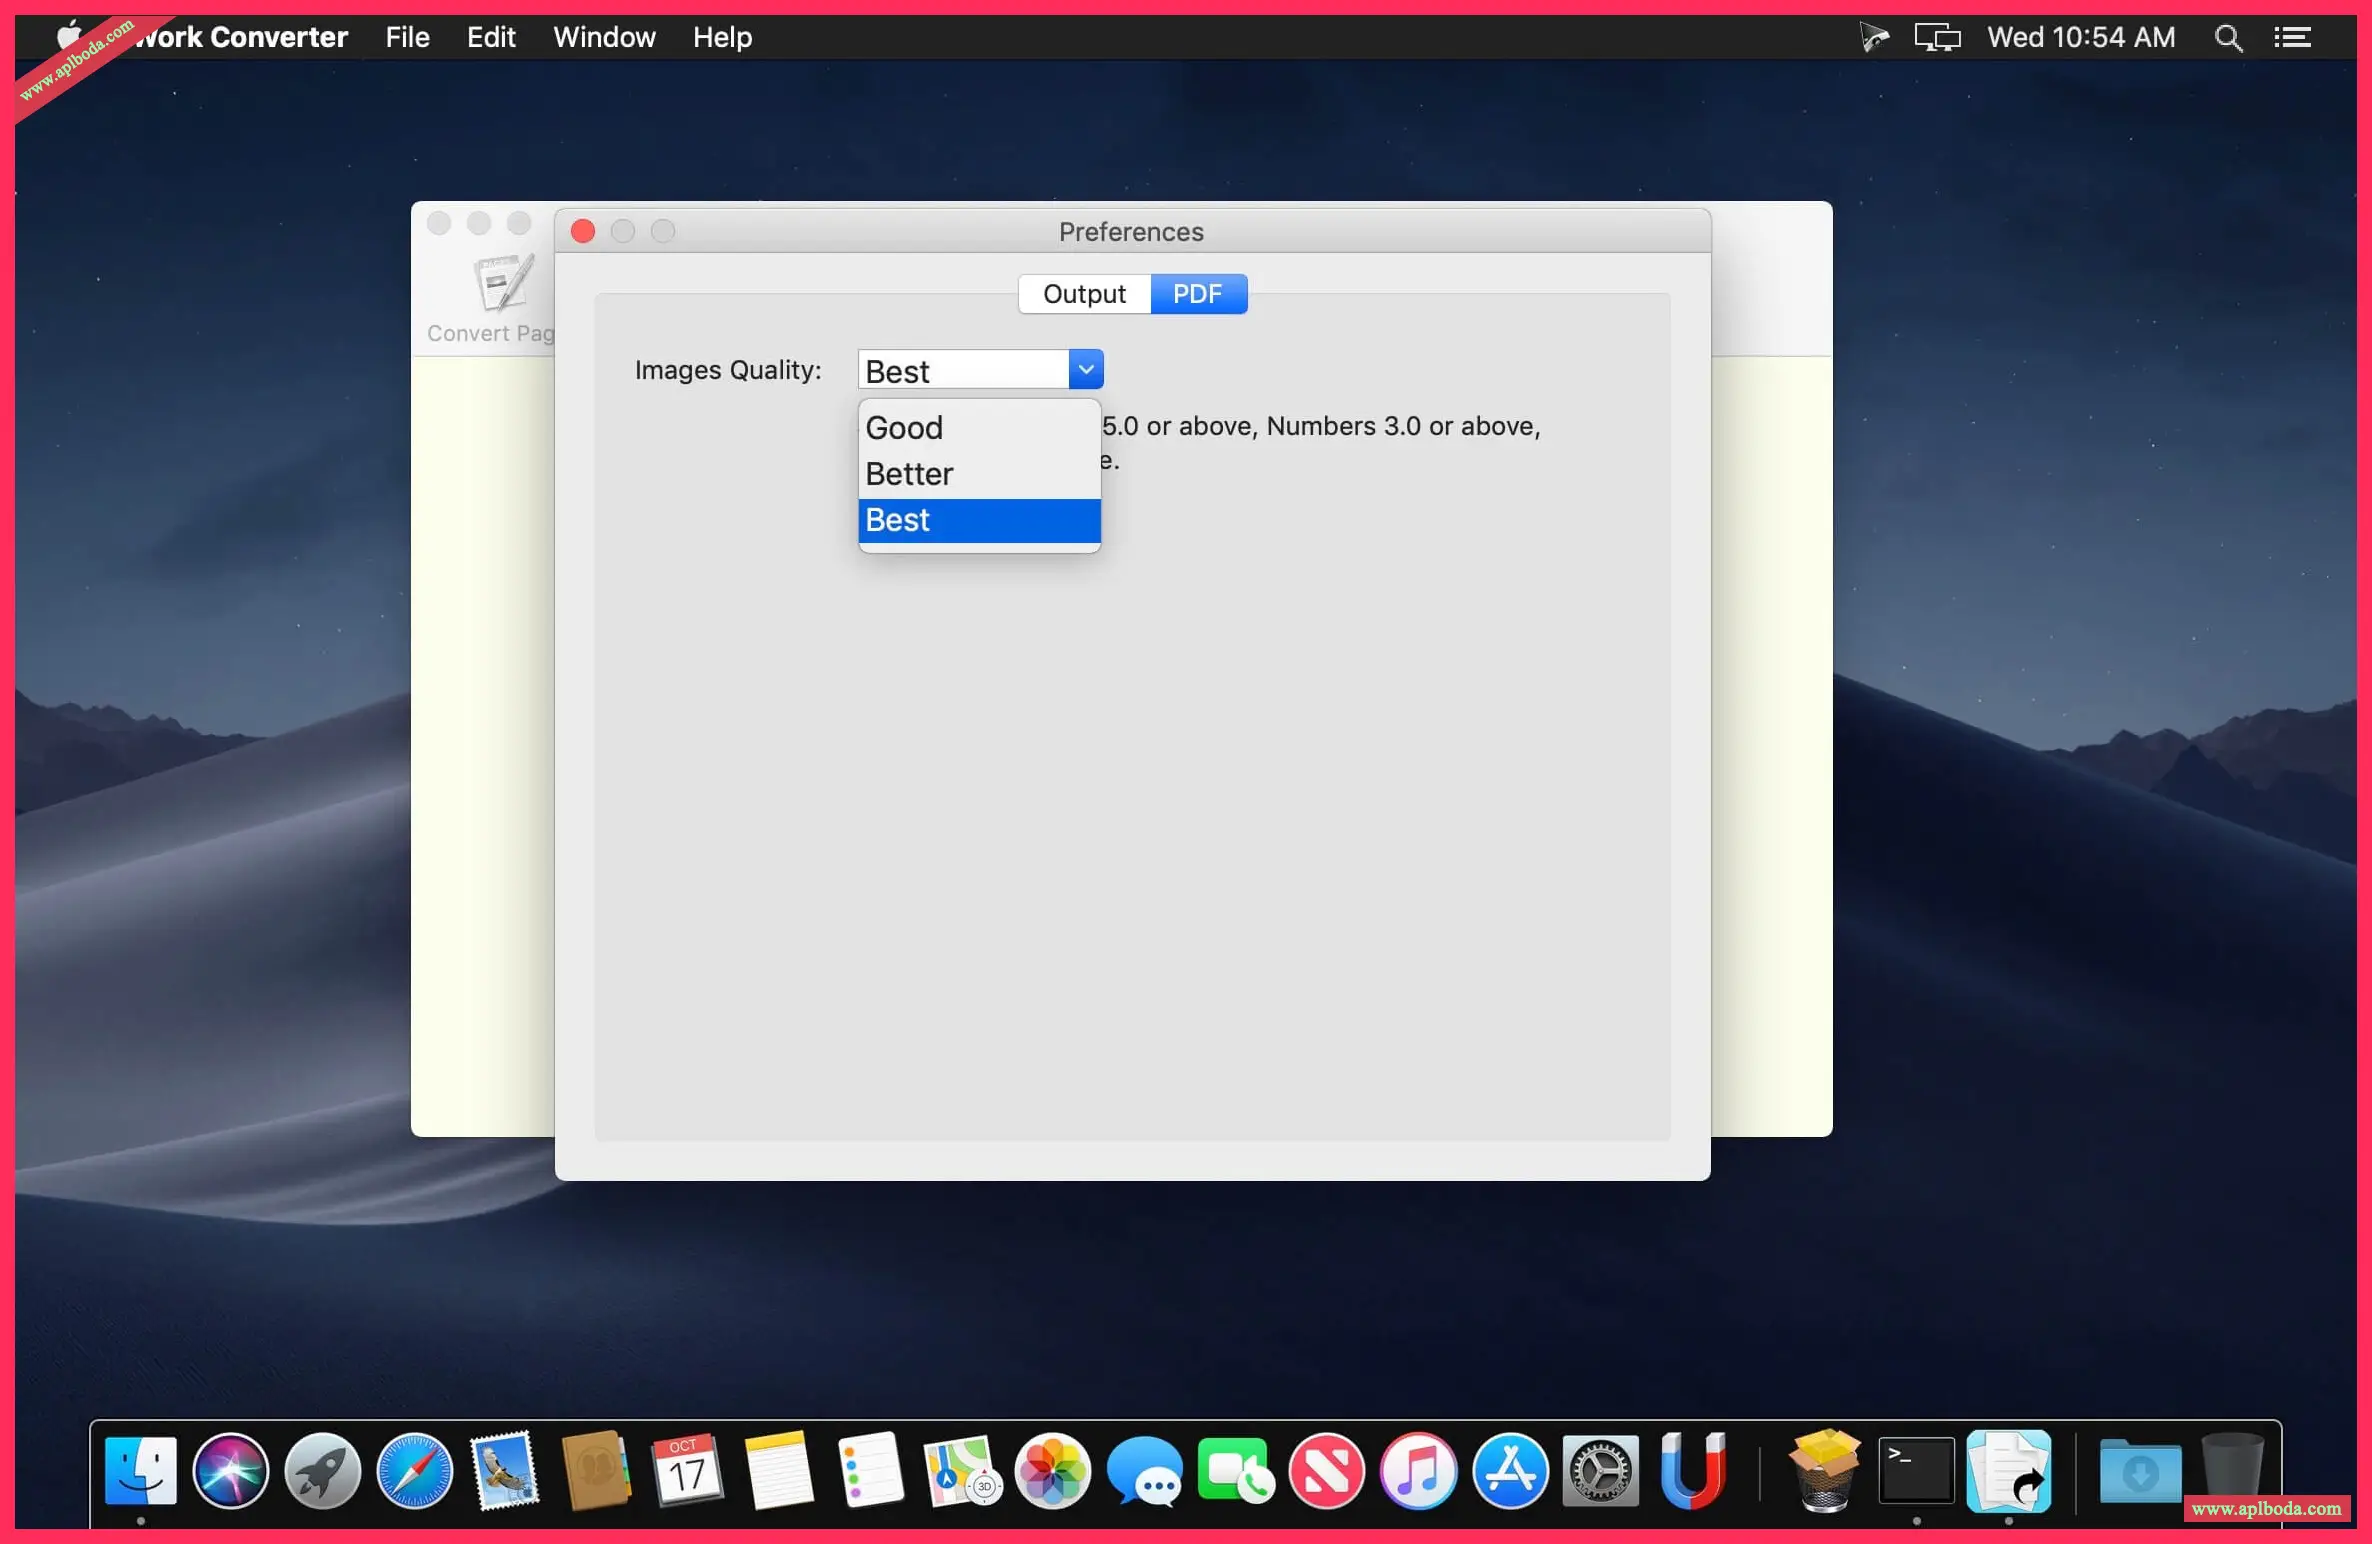Select the PDF tab
Image resolution: width=2372 pixels, height=1544 pixels.
(x=1197, y=294)
